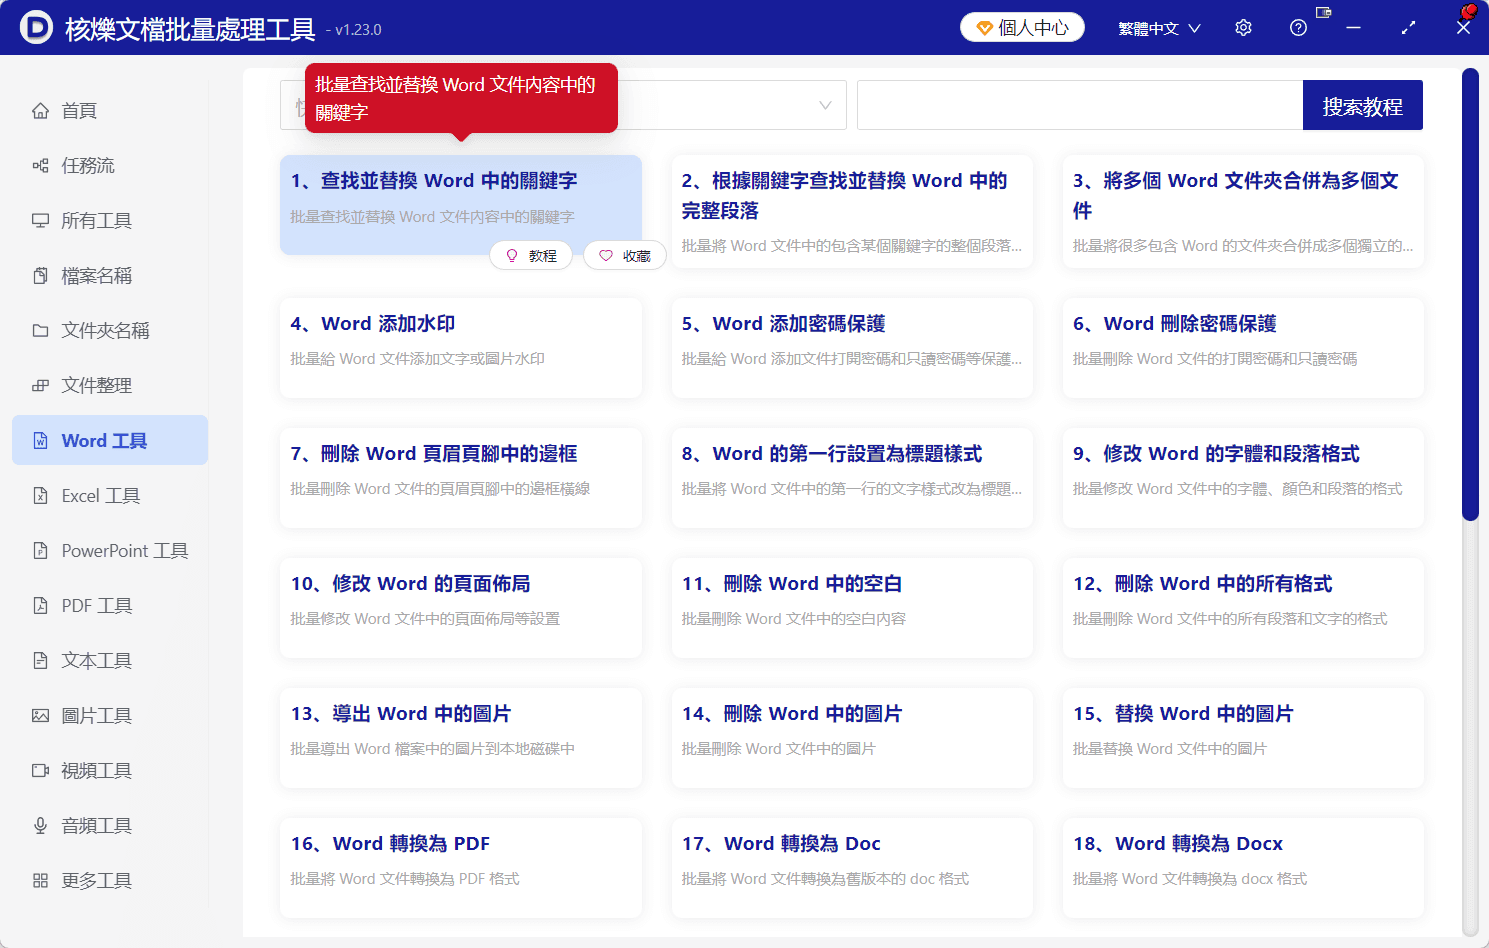Click the monitor icon beside 所有工具
The image size is (1489, 948).
[x=40, y=221]
